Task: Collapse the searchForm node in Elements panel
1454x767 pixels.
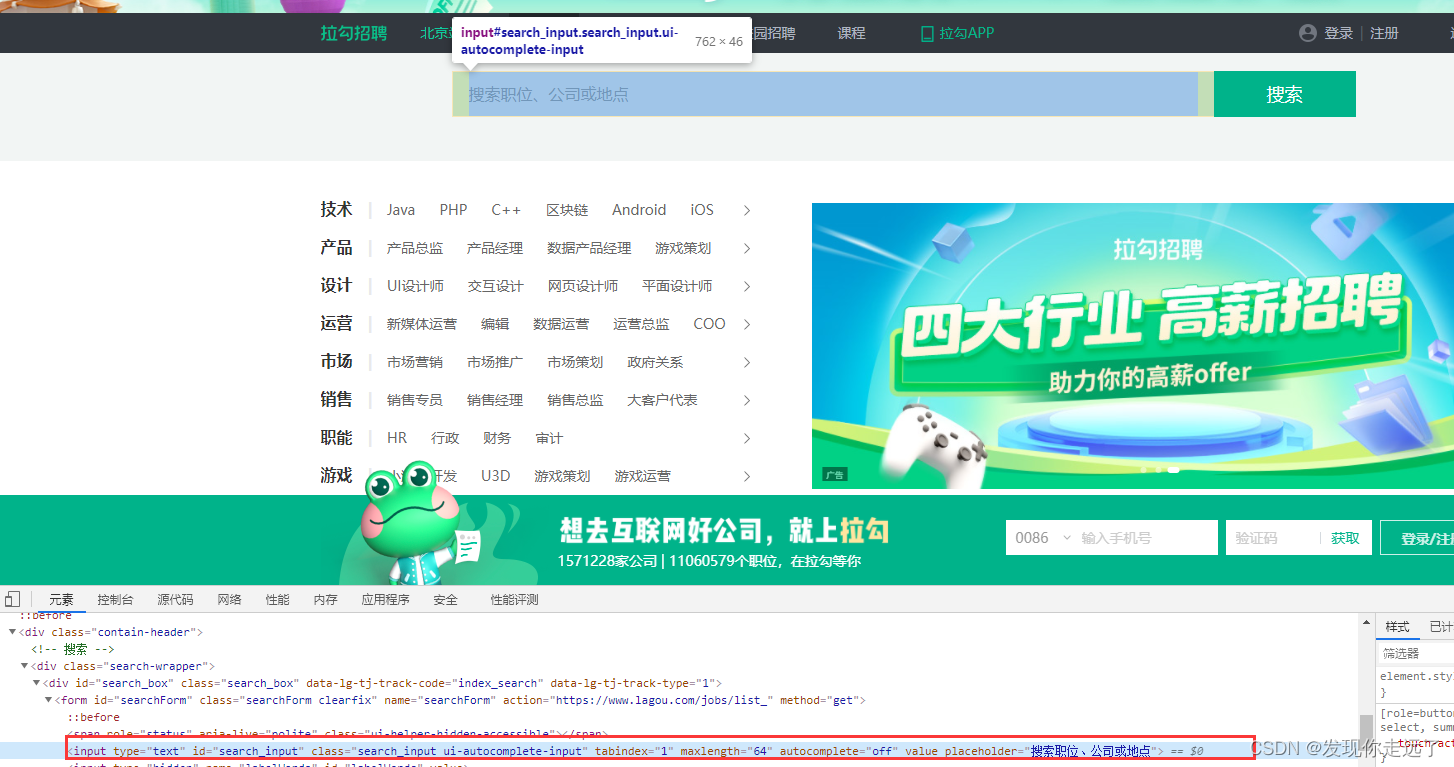Action: coord(48,699)
